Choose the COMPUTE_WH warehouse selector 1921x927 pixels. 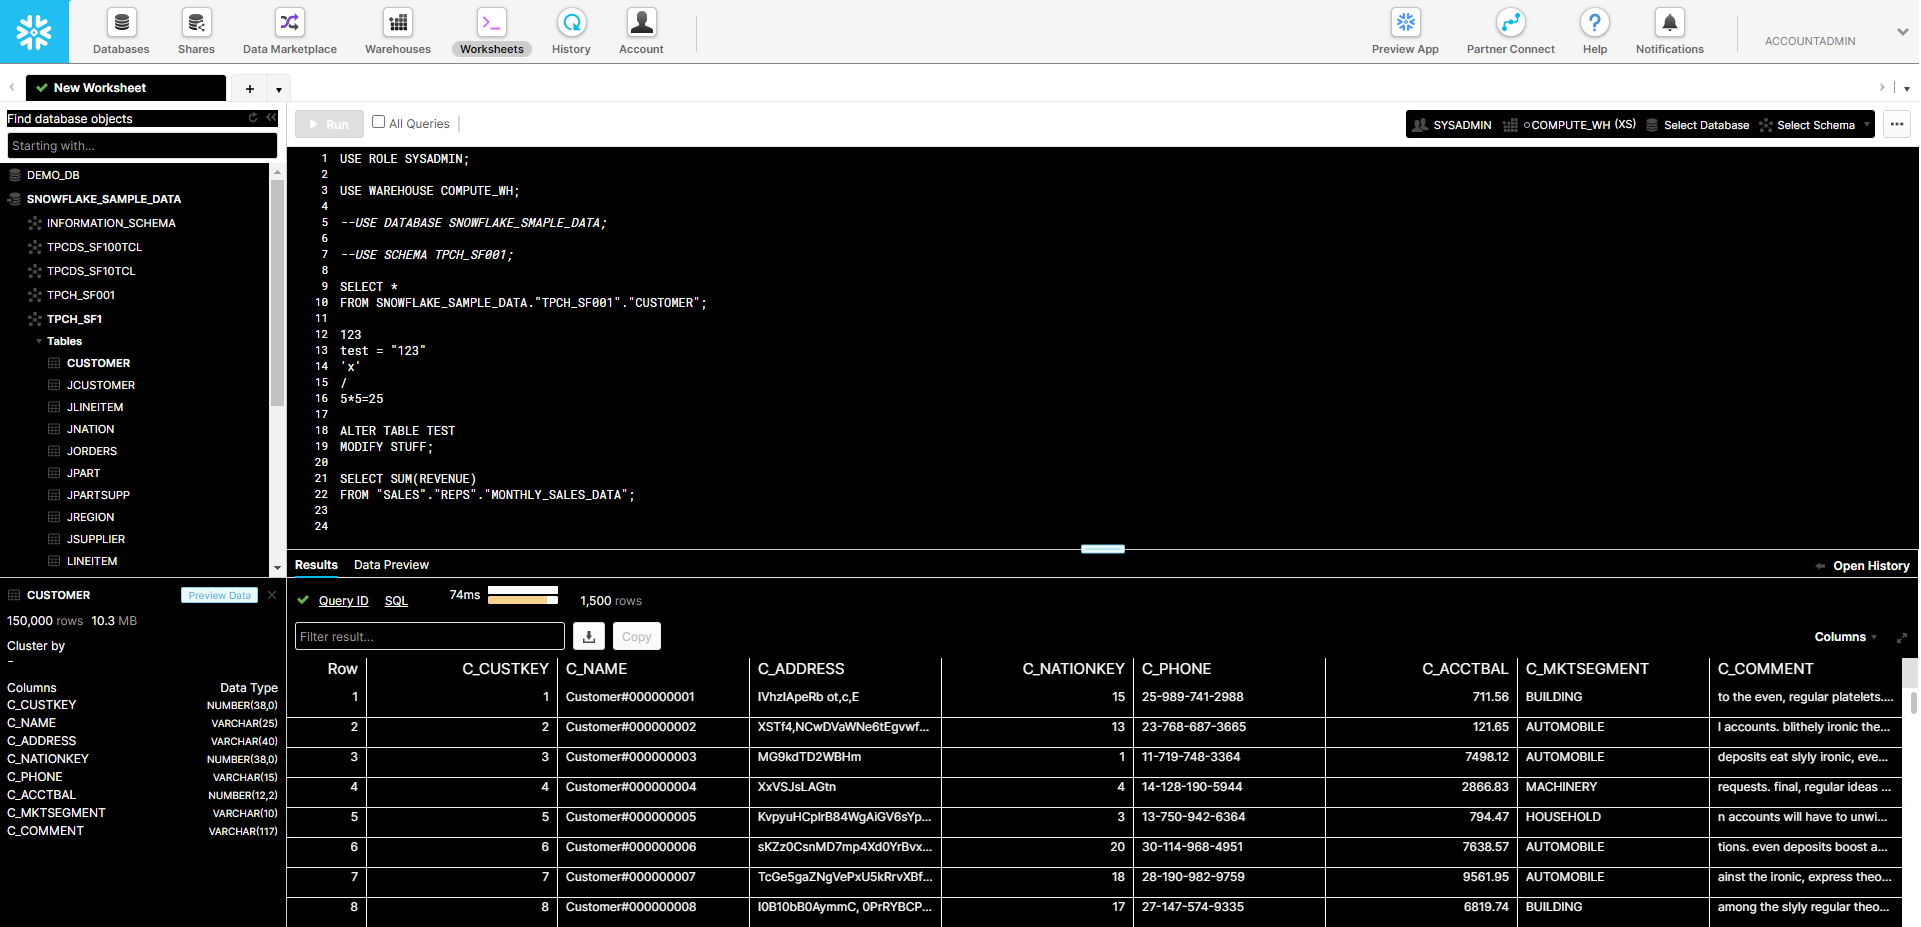(x=1570, y=125)
